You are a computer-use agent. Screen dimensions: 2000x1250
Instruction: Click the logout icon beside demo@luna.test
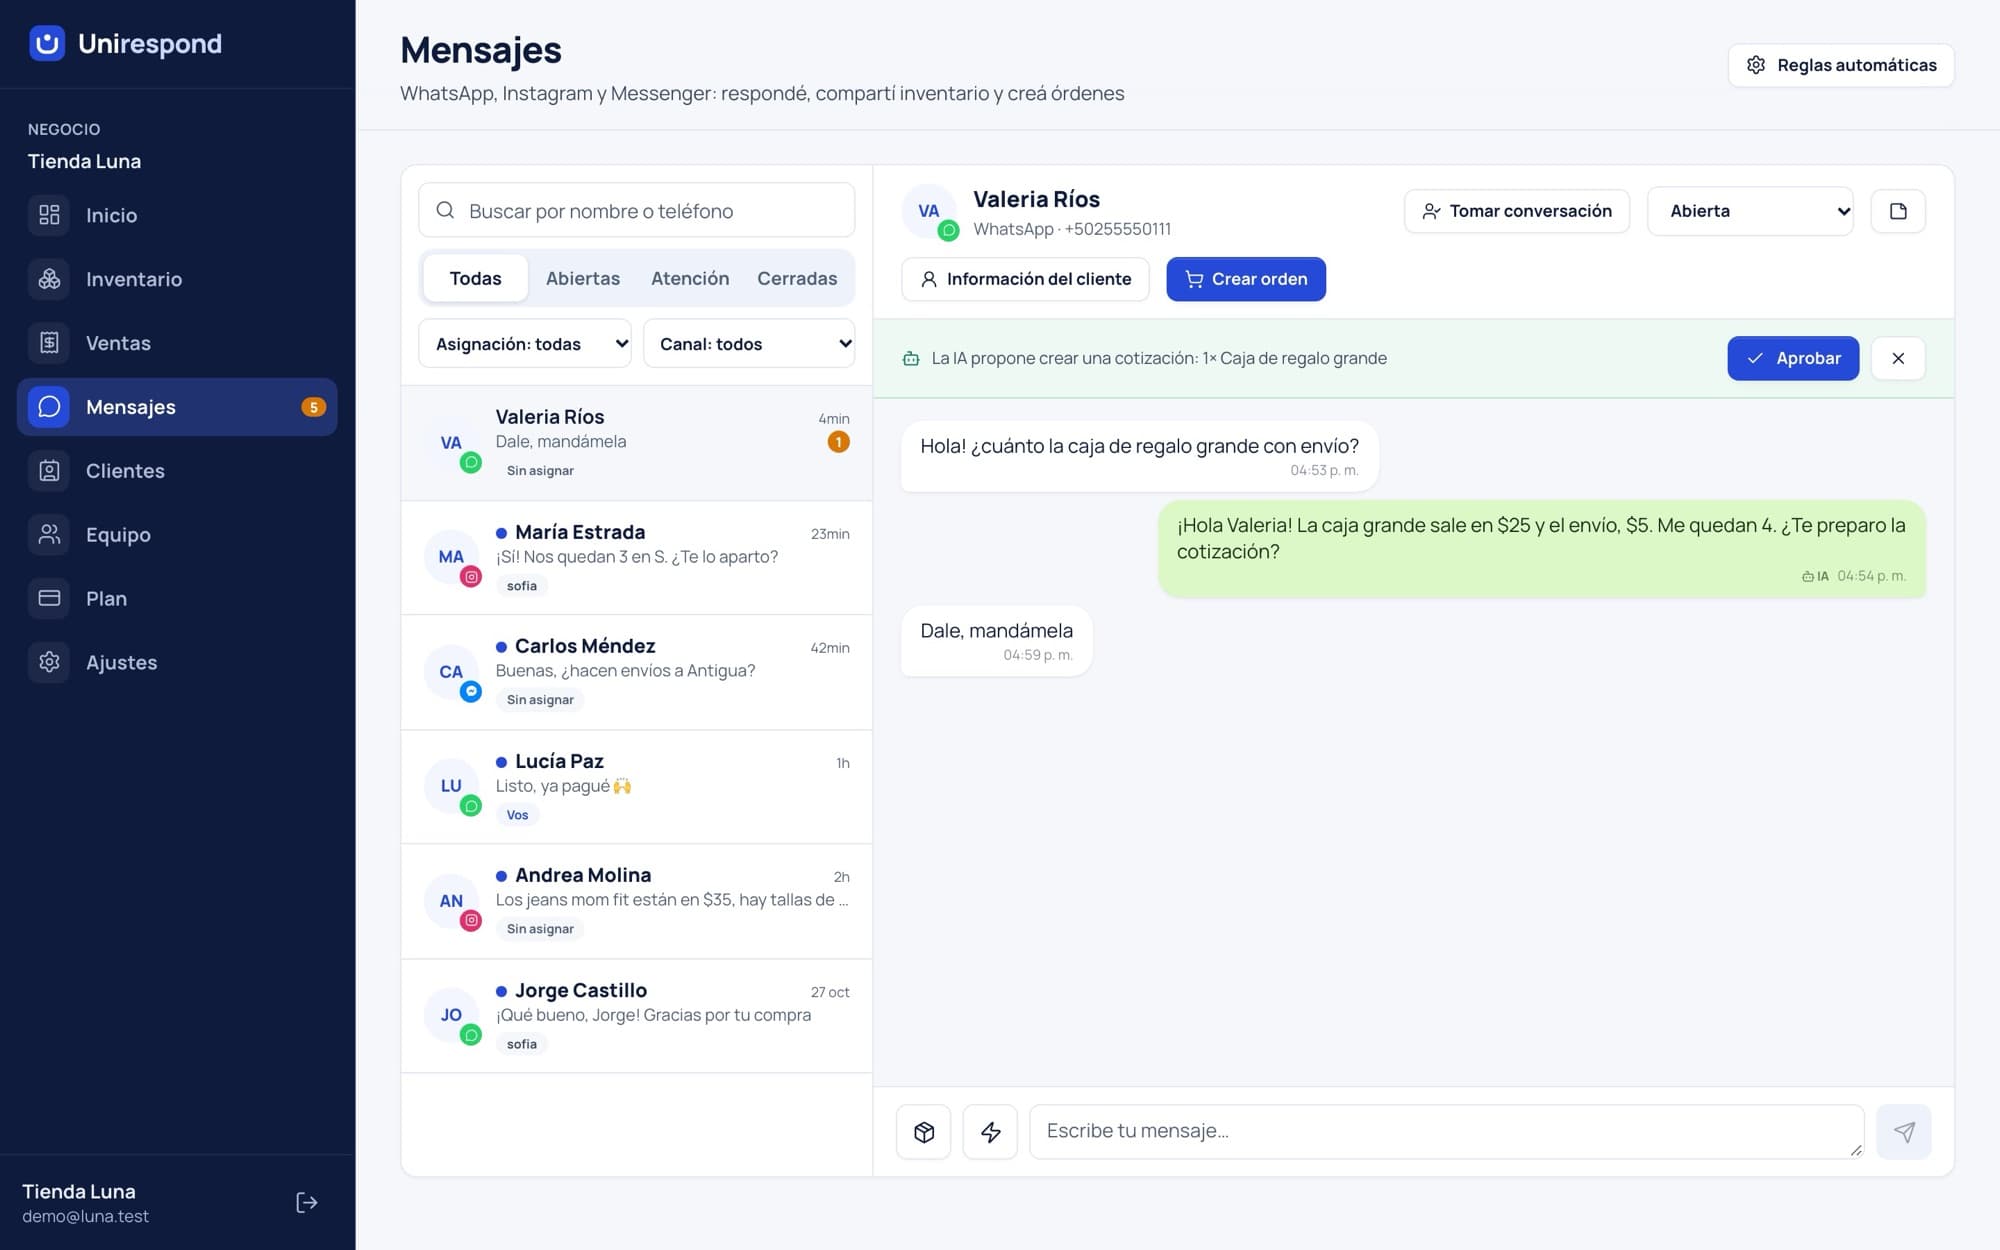tap(307, 1202)
